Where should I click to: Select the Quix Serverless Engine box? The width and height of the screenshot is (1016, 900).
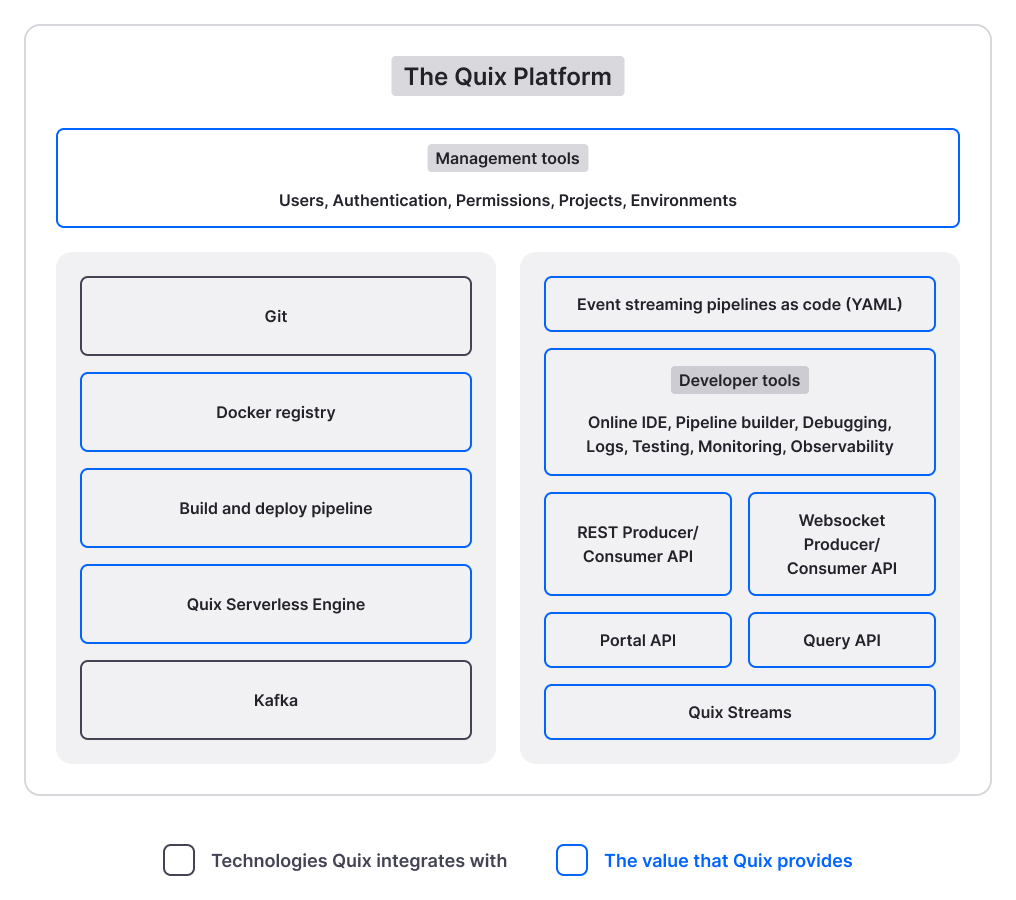click(x=276, y=604)
